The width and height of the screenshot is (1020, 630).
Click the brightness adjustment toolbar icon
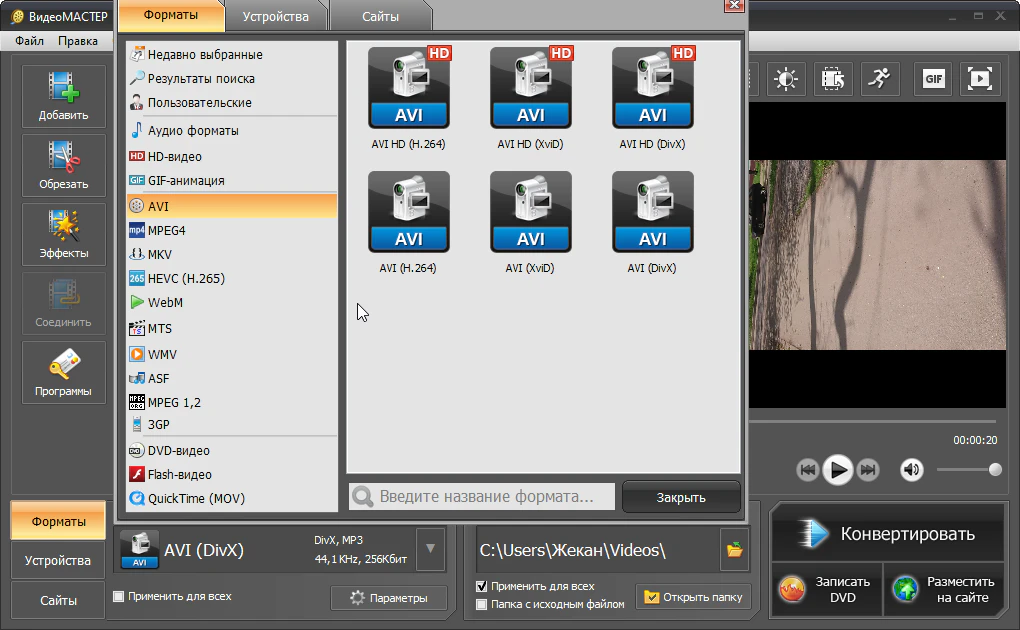[787, 79]
